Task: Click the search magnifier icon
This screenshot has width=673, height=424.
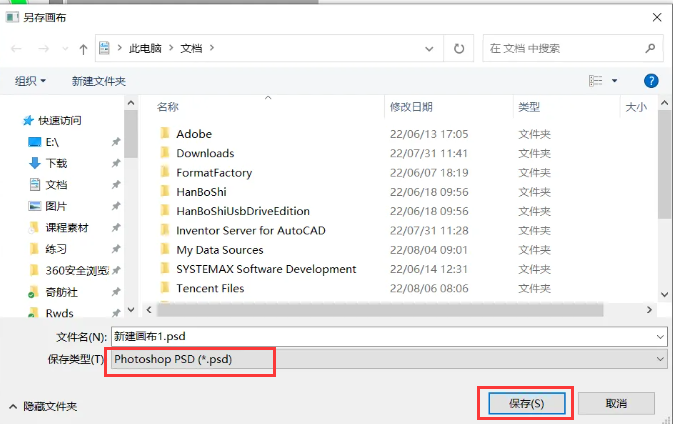Action: click(650, 48)
